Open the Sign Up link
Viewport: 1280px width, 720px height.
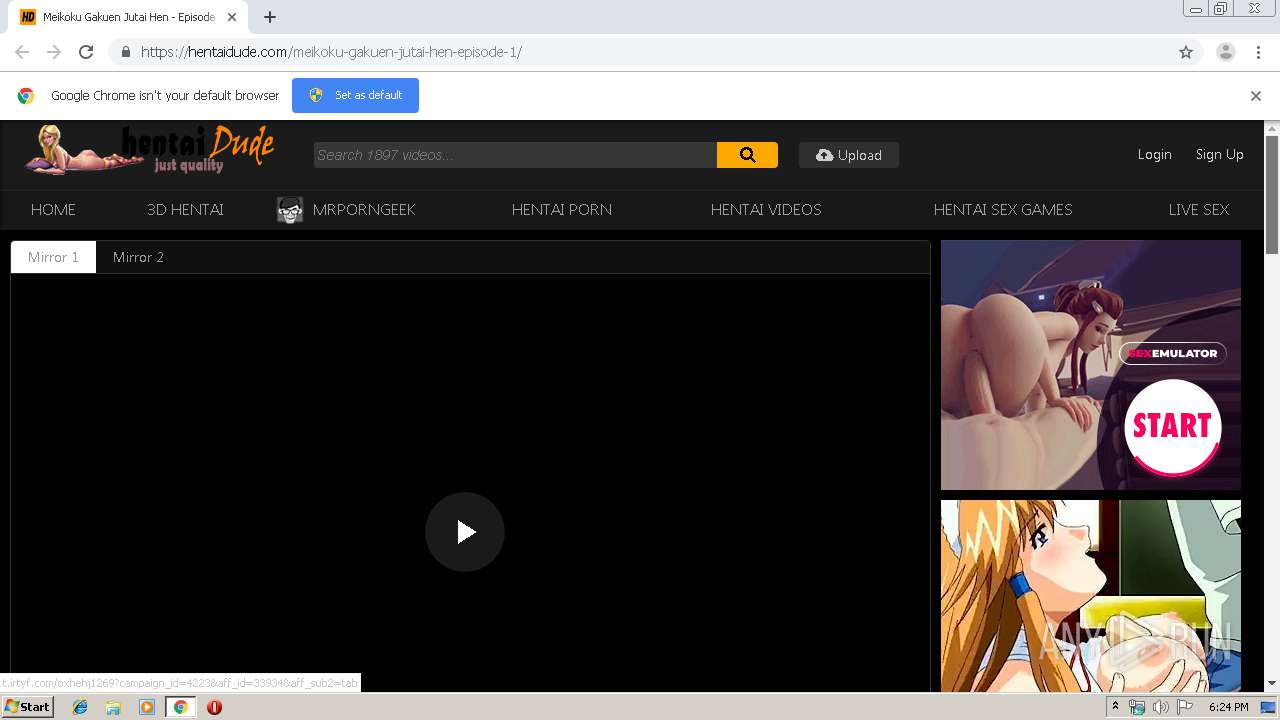point(1219,154)
